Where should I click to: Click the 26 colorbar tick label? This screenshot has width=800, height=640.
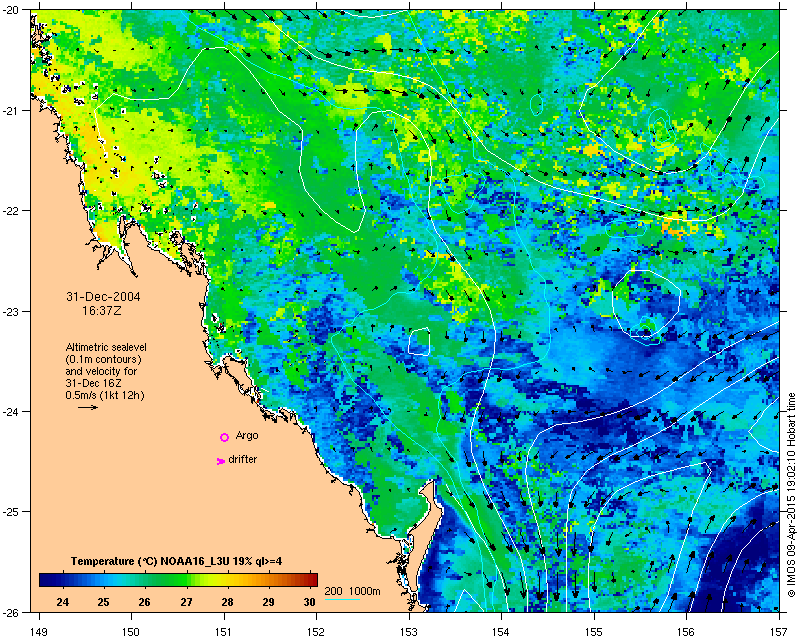(x=144, y=602)
